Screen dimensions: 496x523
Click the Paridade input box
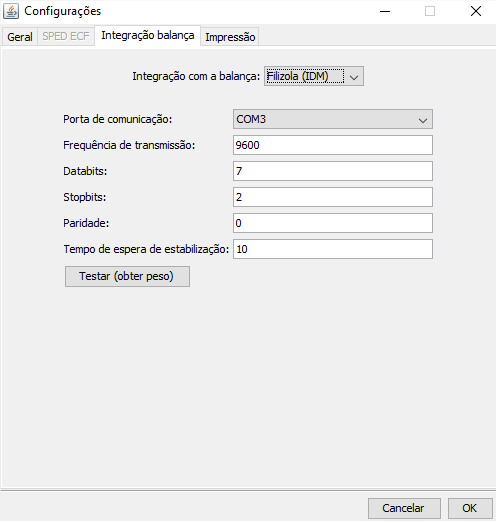tap(333, 223)
